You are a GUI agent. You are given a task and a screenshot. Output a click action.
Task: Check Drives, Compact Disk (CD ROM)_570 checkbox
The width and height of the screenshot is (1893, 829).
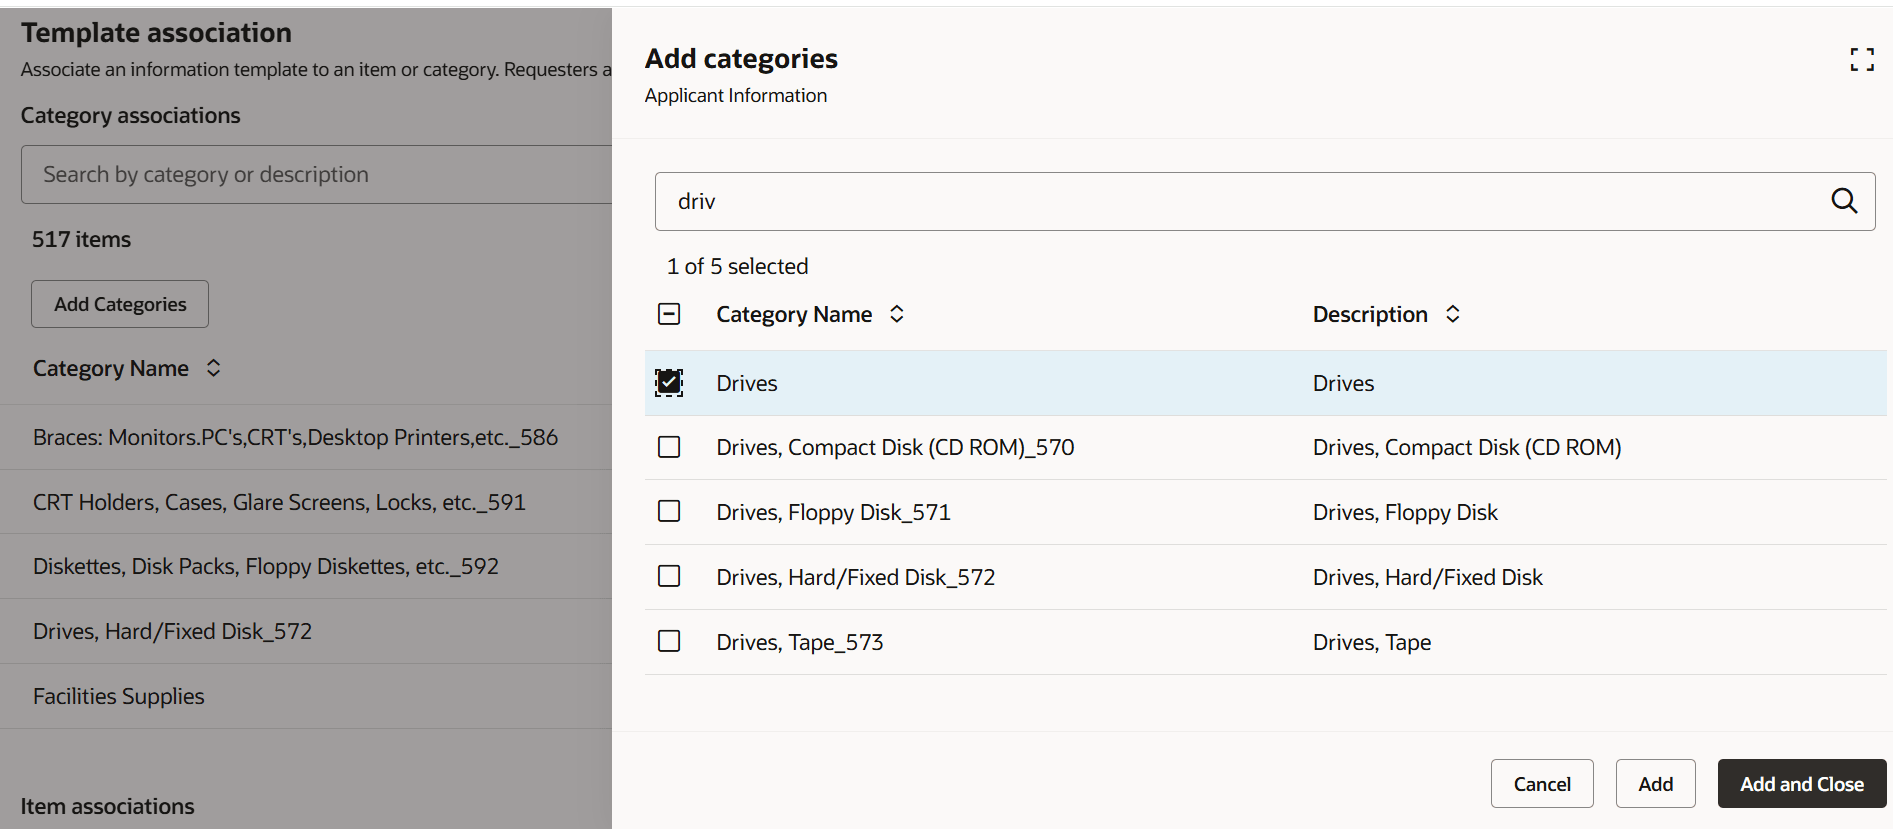coord(669,447)
